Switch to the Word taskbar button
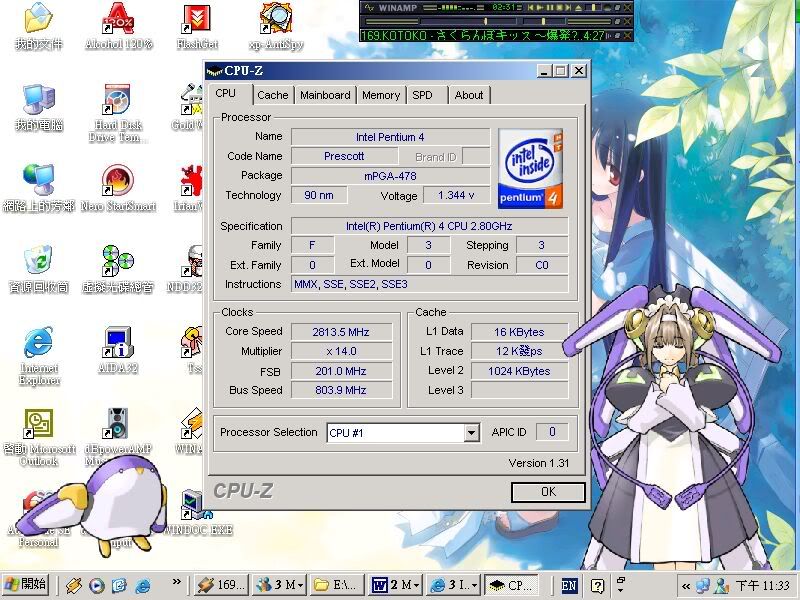The image size is (800, 600). [x=394, y=585]
